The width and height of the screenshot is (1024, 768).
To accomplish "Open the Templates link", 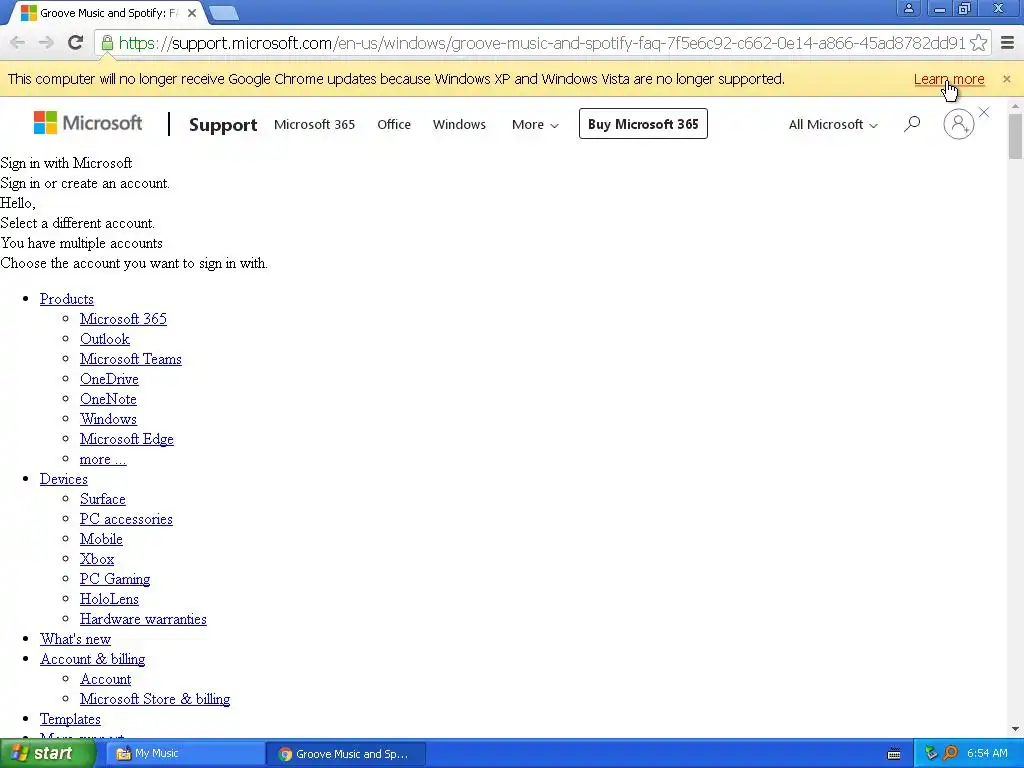I will [70, 719].
